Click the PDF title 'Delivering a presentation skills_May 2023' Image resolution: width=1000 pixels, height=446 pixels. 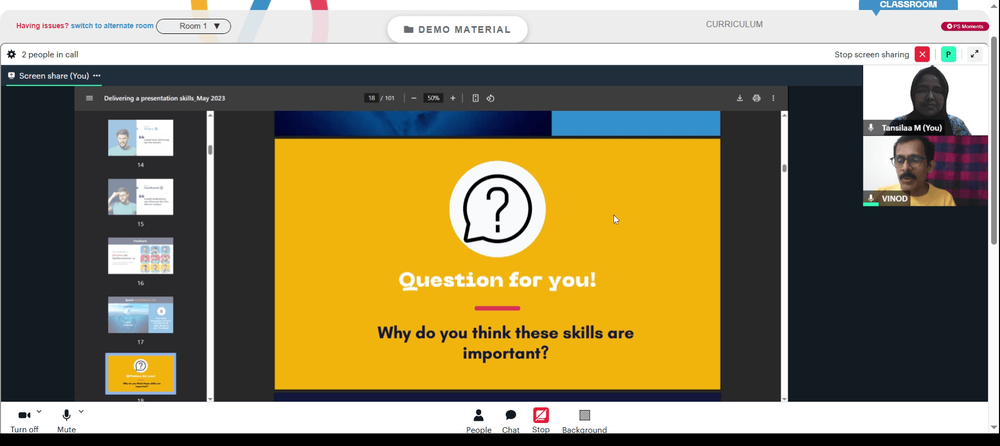click(x=165, y=98)
